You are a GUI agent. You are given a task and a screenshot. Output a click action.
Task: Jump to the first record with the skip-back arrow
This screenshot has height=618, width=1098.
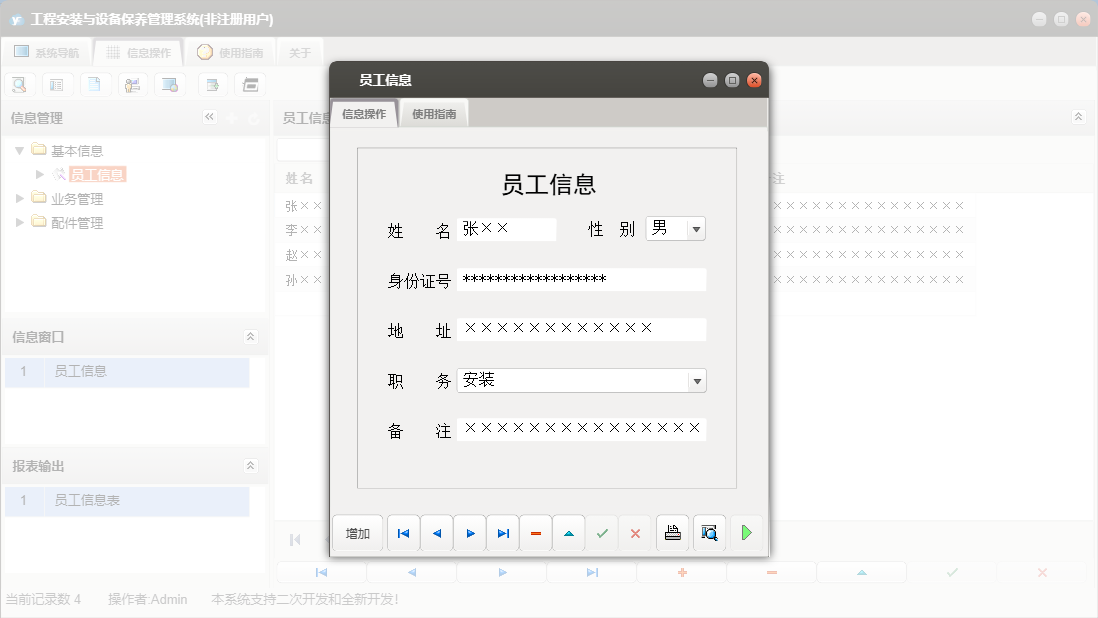403,533
